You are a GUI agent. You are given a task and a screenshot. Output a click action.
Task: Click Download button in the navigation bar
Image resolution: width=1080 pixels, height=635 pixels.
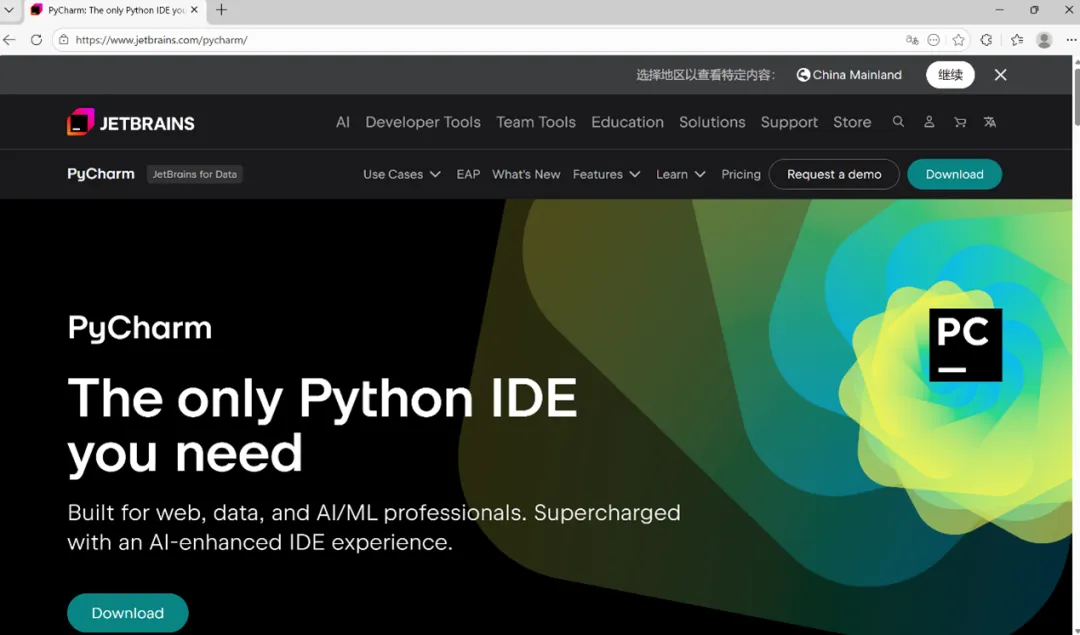pyautogui.click(x=955, y=174)
